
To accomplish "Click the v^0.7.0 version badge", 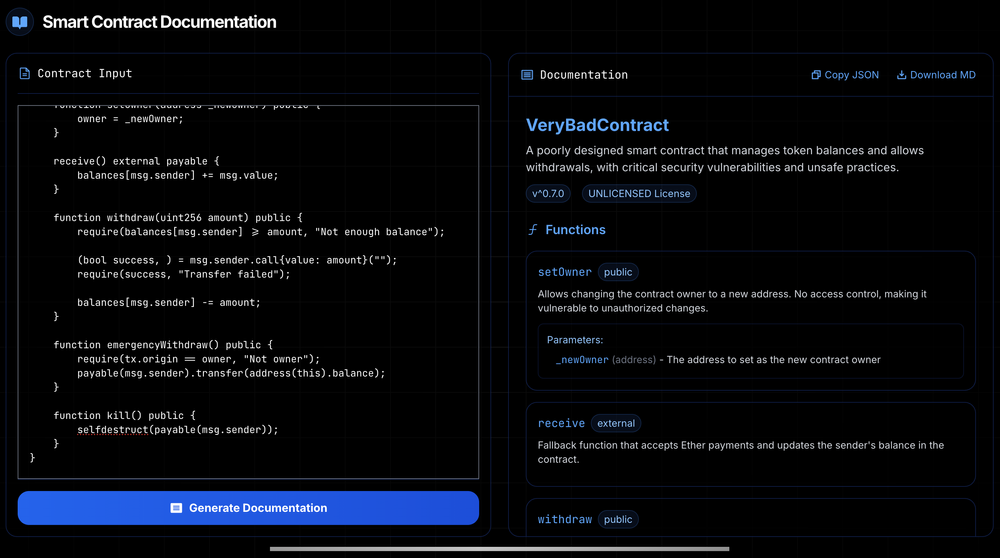I will pyautogui.click(x=548, y=193).
